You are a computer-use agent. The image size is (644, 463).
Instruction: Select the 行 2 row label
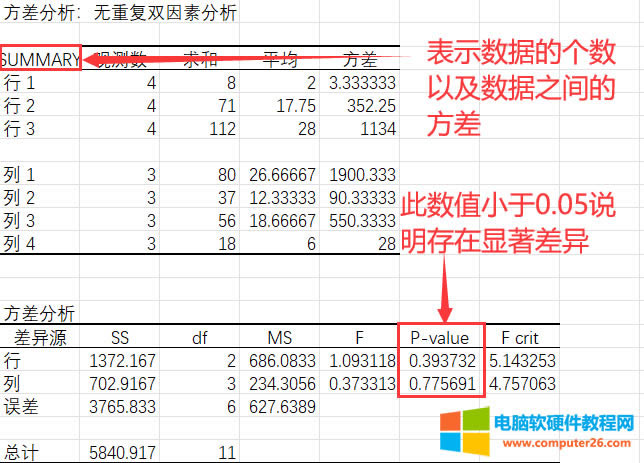coord(19,106)
